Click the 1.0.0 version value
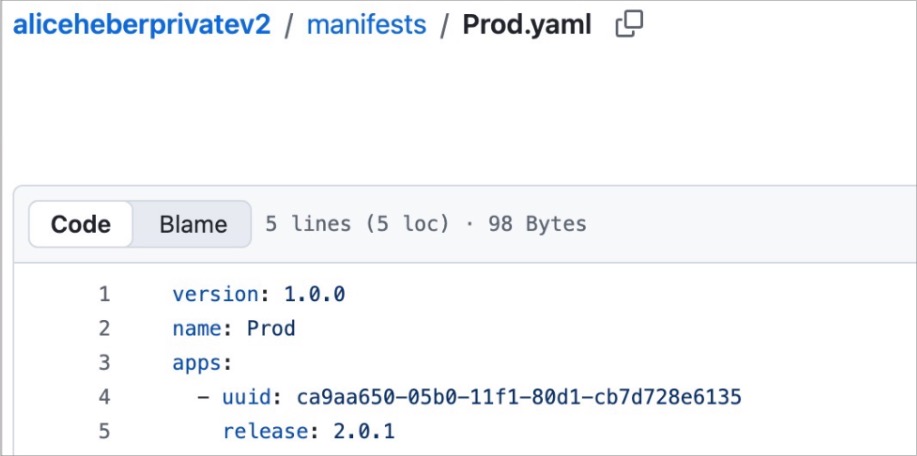 (315, 295)
